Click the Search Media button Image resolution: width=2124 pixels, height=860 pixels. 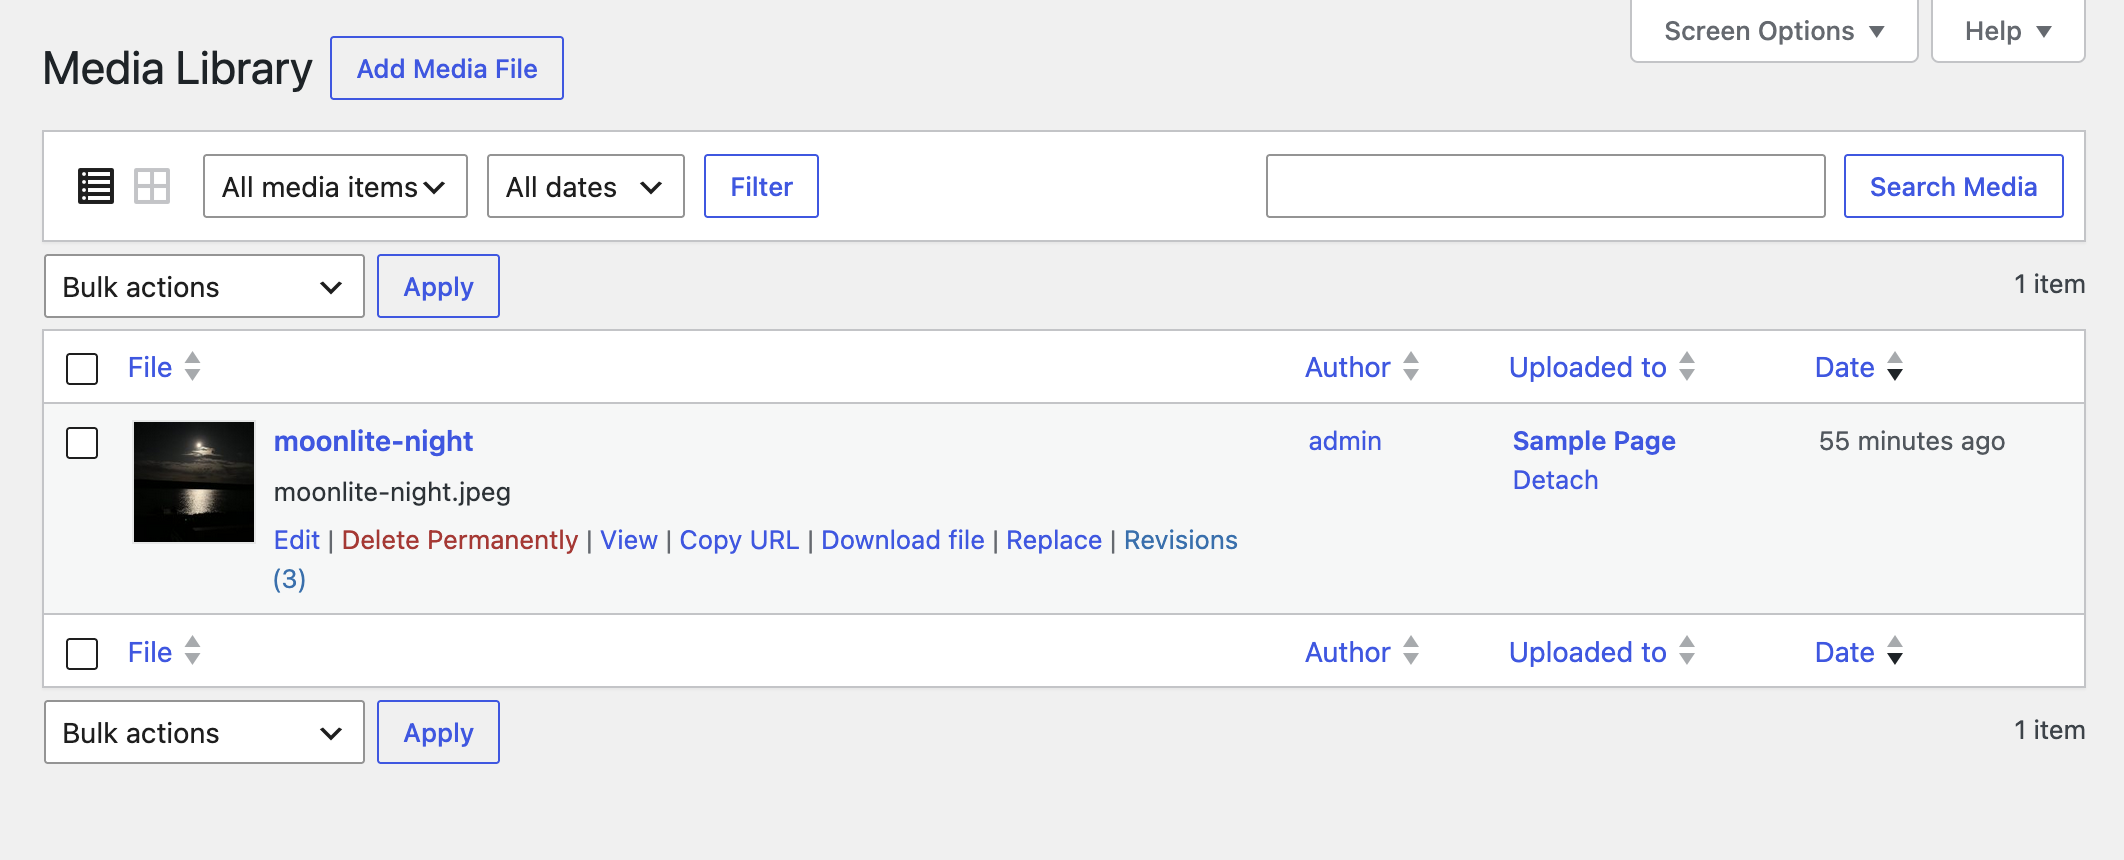(1953, 186)
